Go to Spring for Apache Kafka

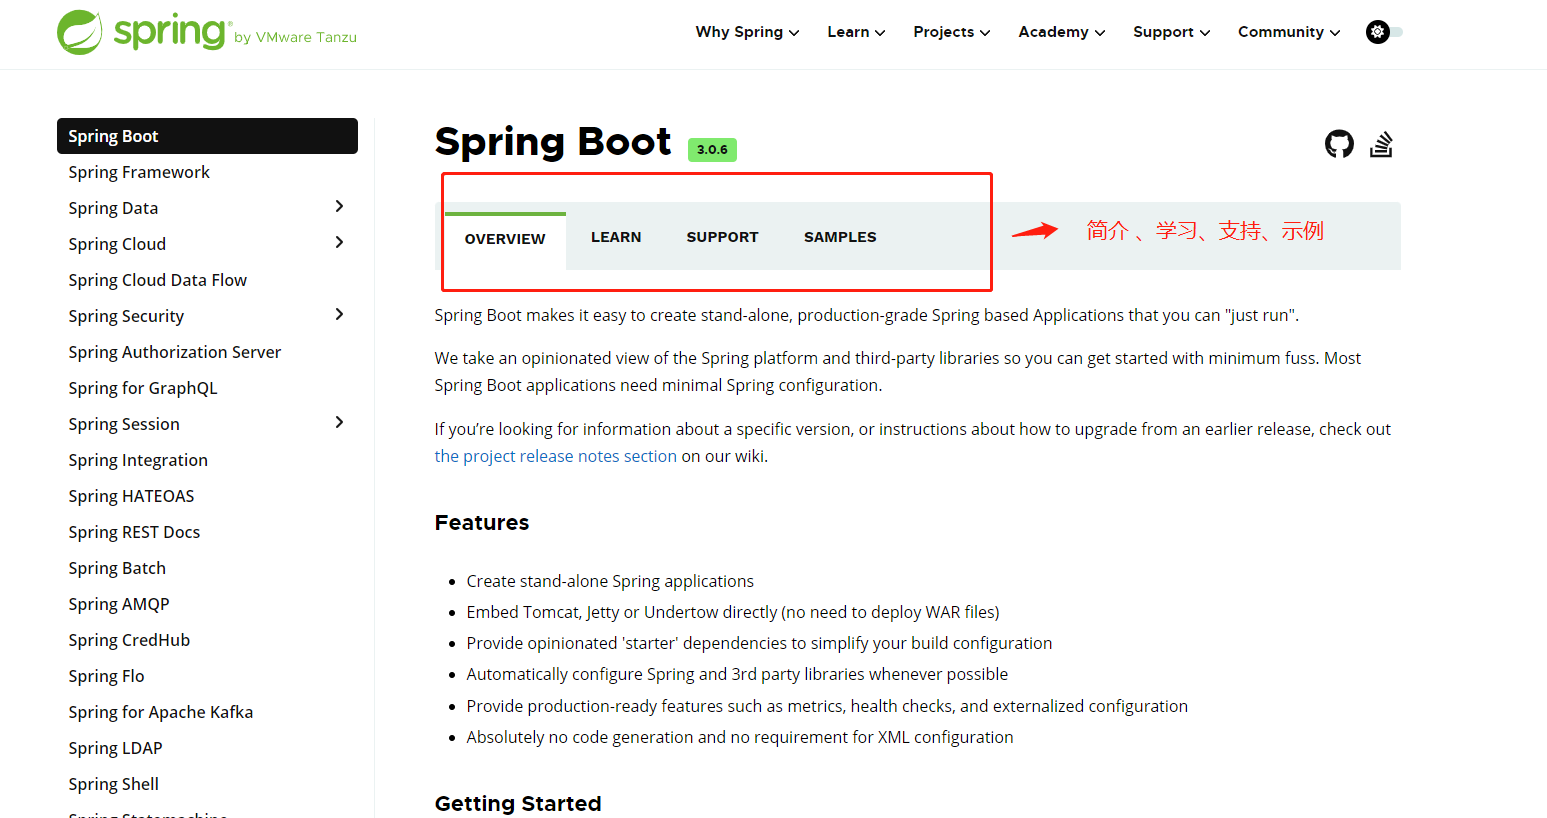(160, 712)
